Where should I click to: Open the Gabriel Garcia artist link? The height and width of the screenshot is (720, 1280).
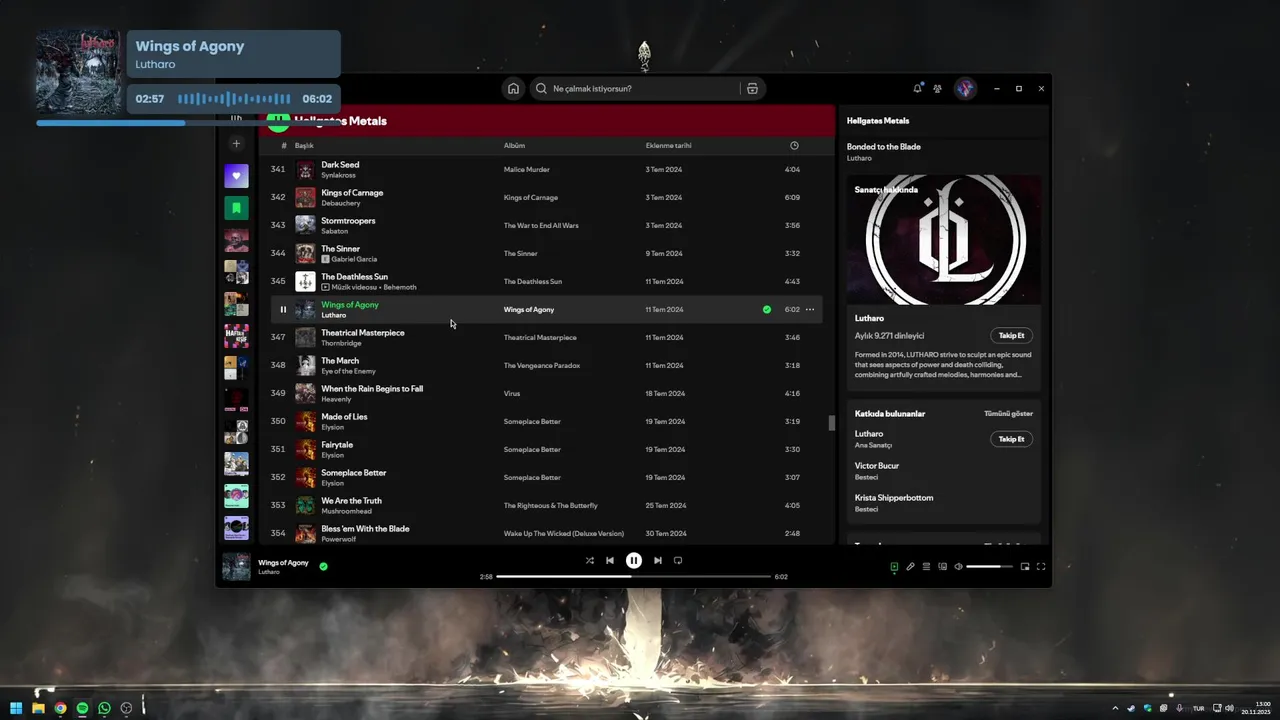pyautogui.click(x=354, y=259)
